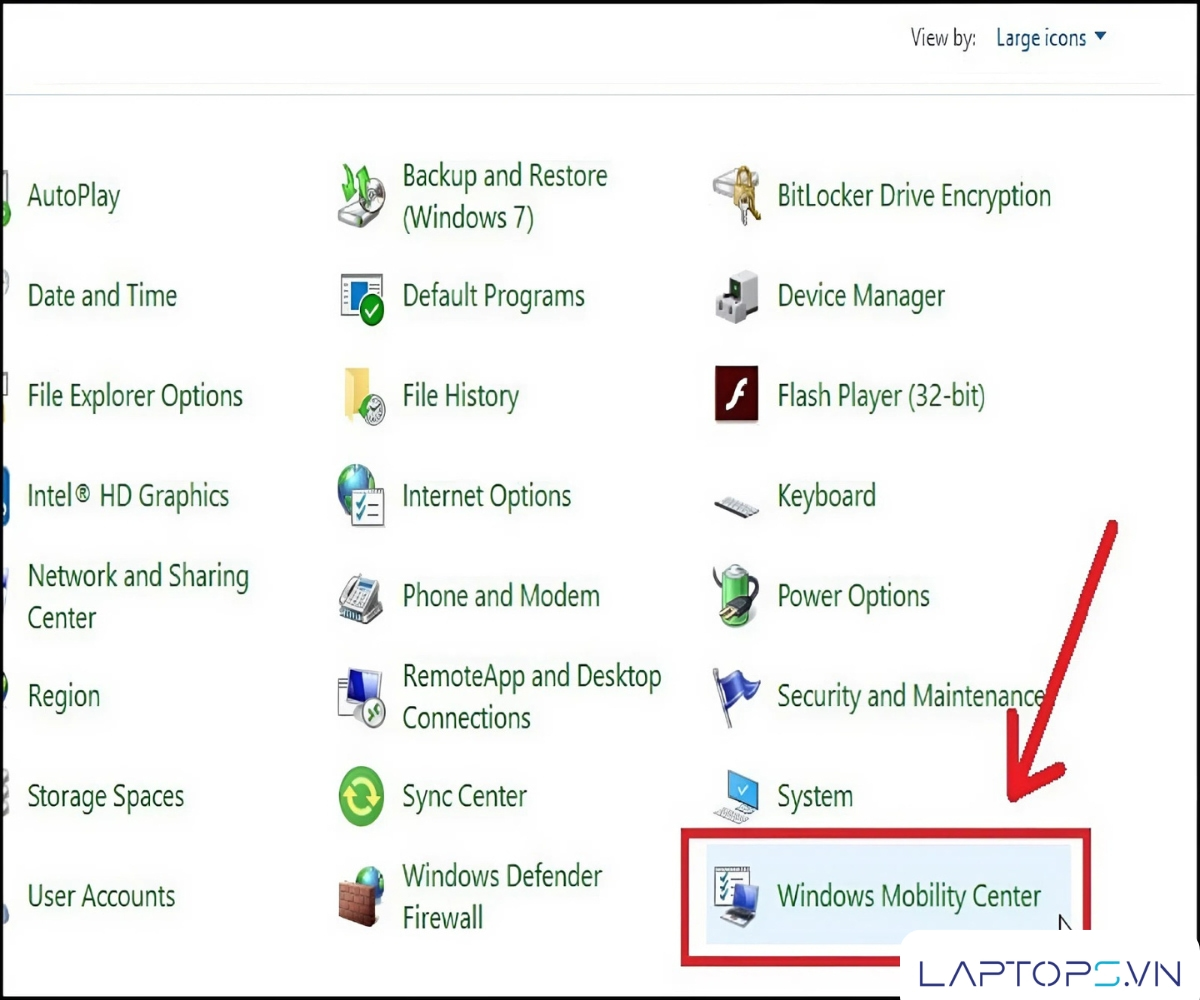Click the Backup and Restore (Windows 7) text
1200x1000 pixels.
click(505, 196)
